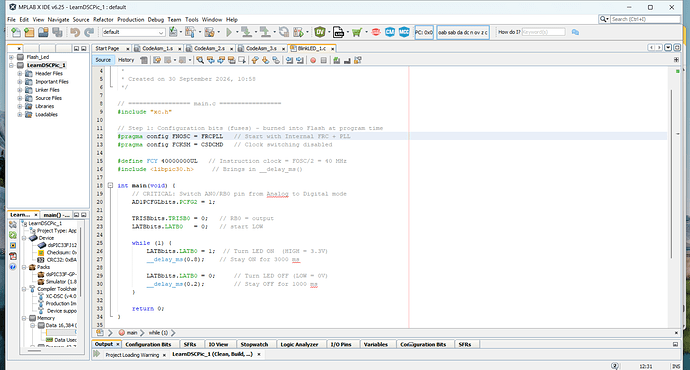Click the editor Find Selection magnifier icon
Image resolution: width=690 pixels, height=370 pixels.
coord(200,60)
